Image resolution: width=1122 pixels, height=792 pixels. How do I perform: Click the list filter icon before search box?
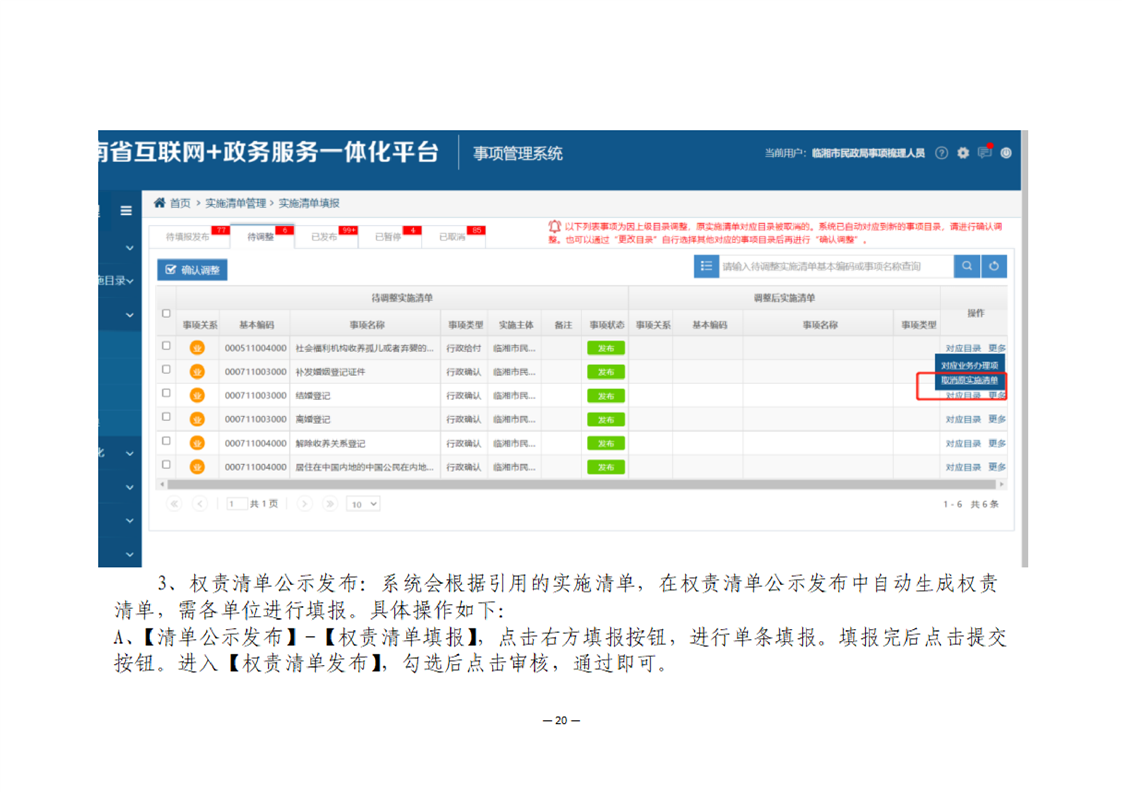click(x=706, y=266)
